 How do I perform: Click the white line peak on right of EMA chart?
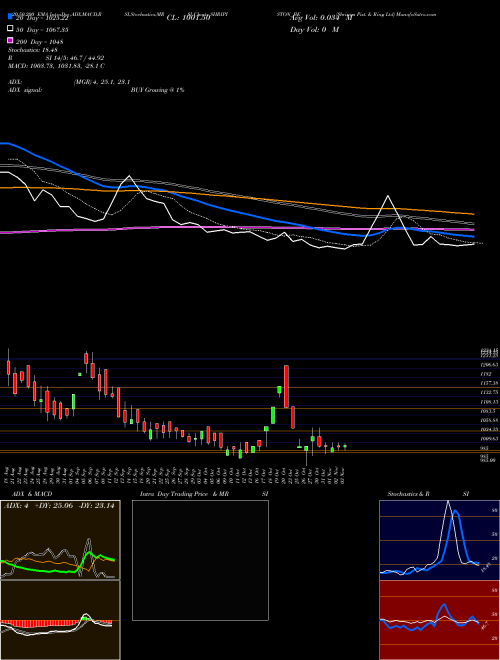[388, 196]
